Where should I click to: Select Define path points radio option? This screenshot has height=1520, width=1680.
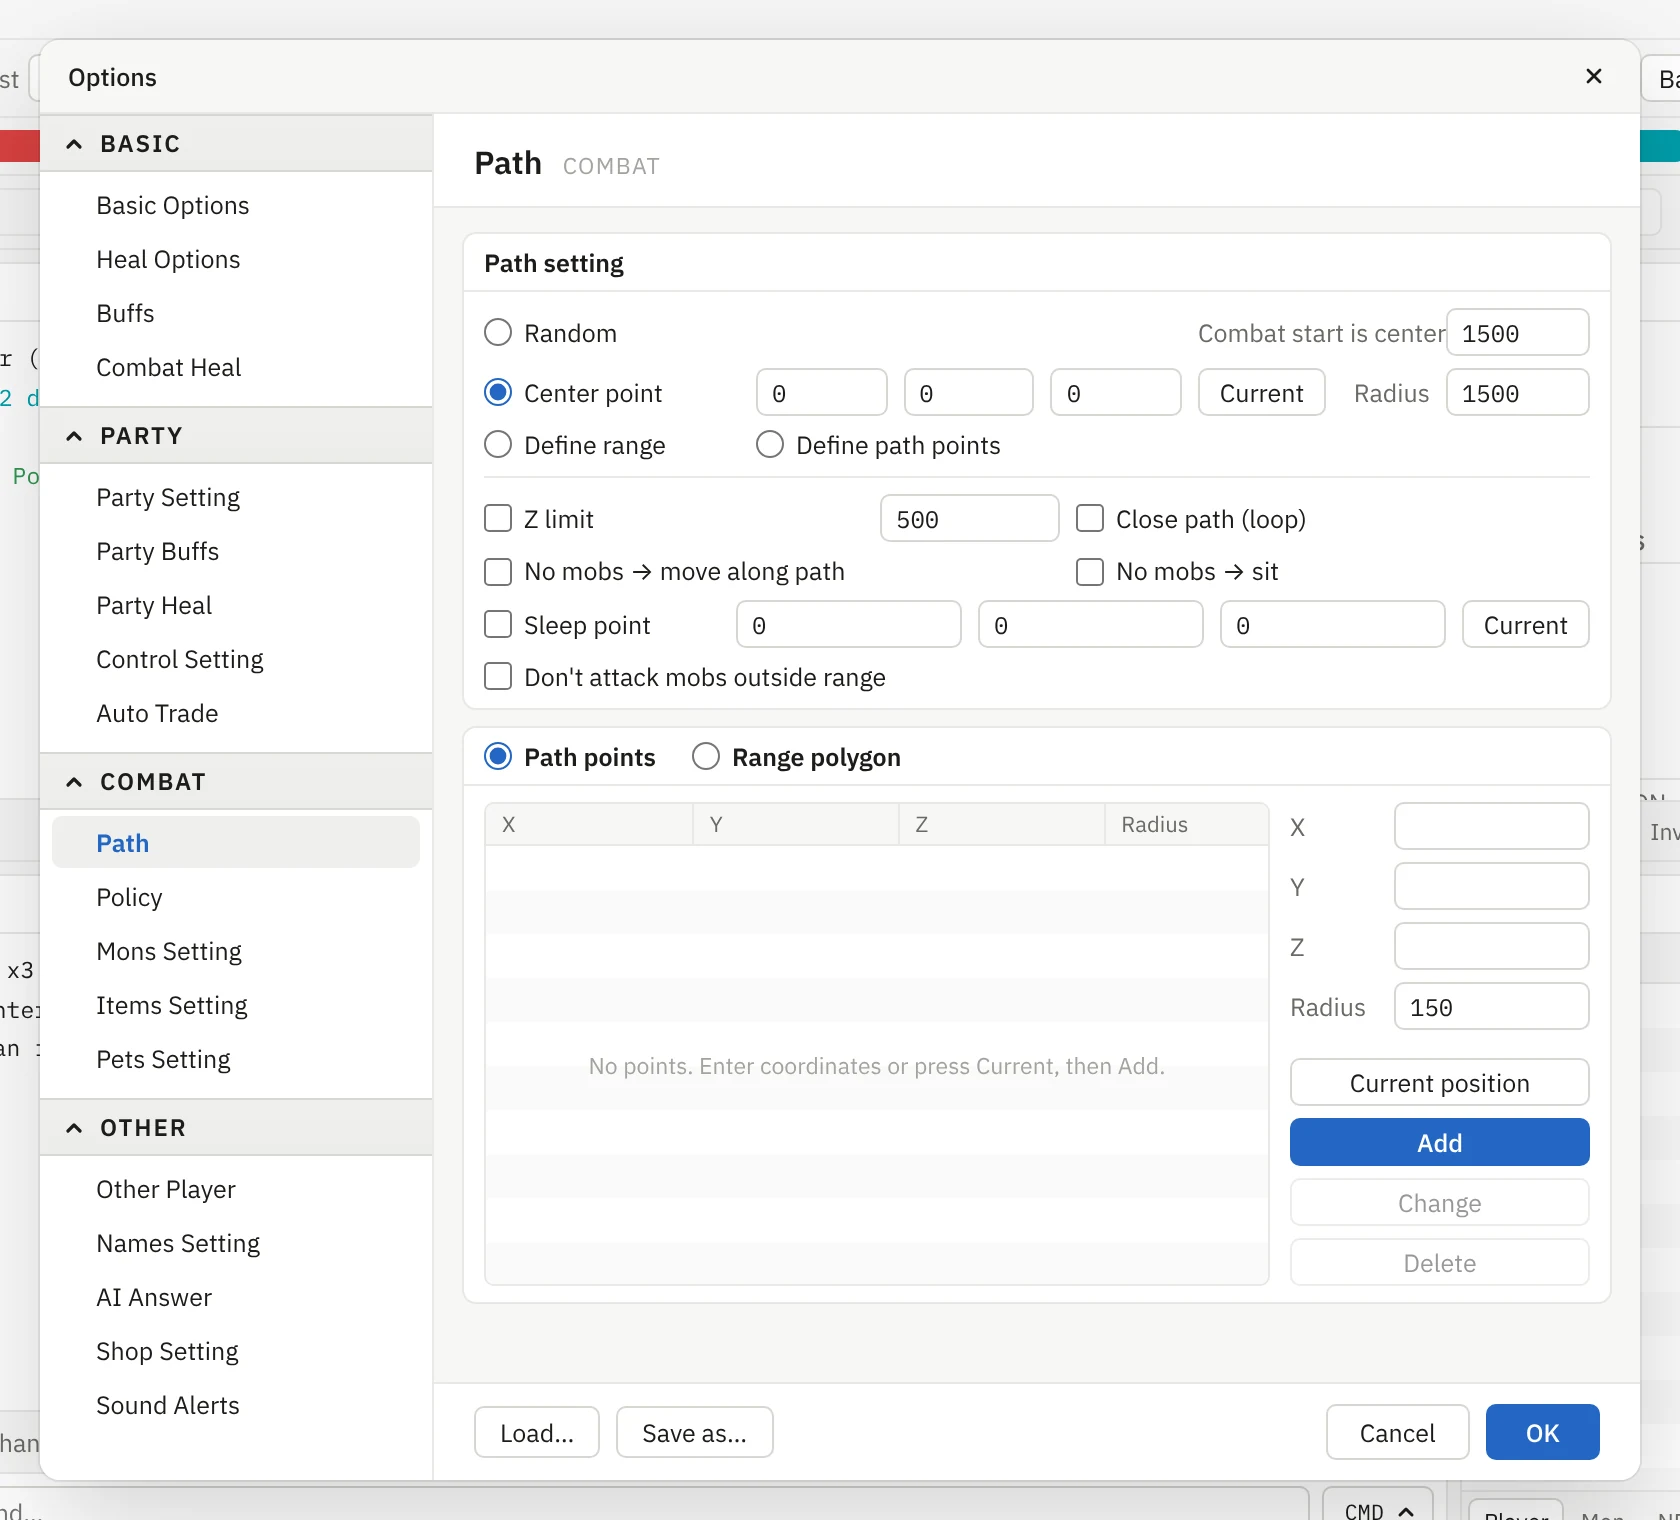pyautogui.click(x=770, y=445)
